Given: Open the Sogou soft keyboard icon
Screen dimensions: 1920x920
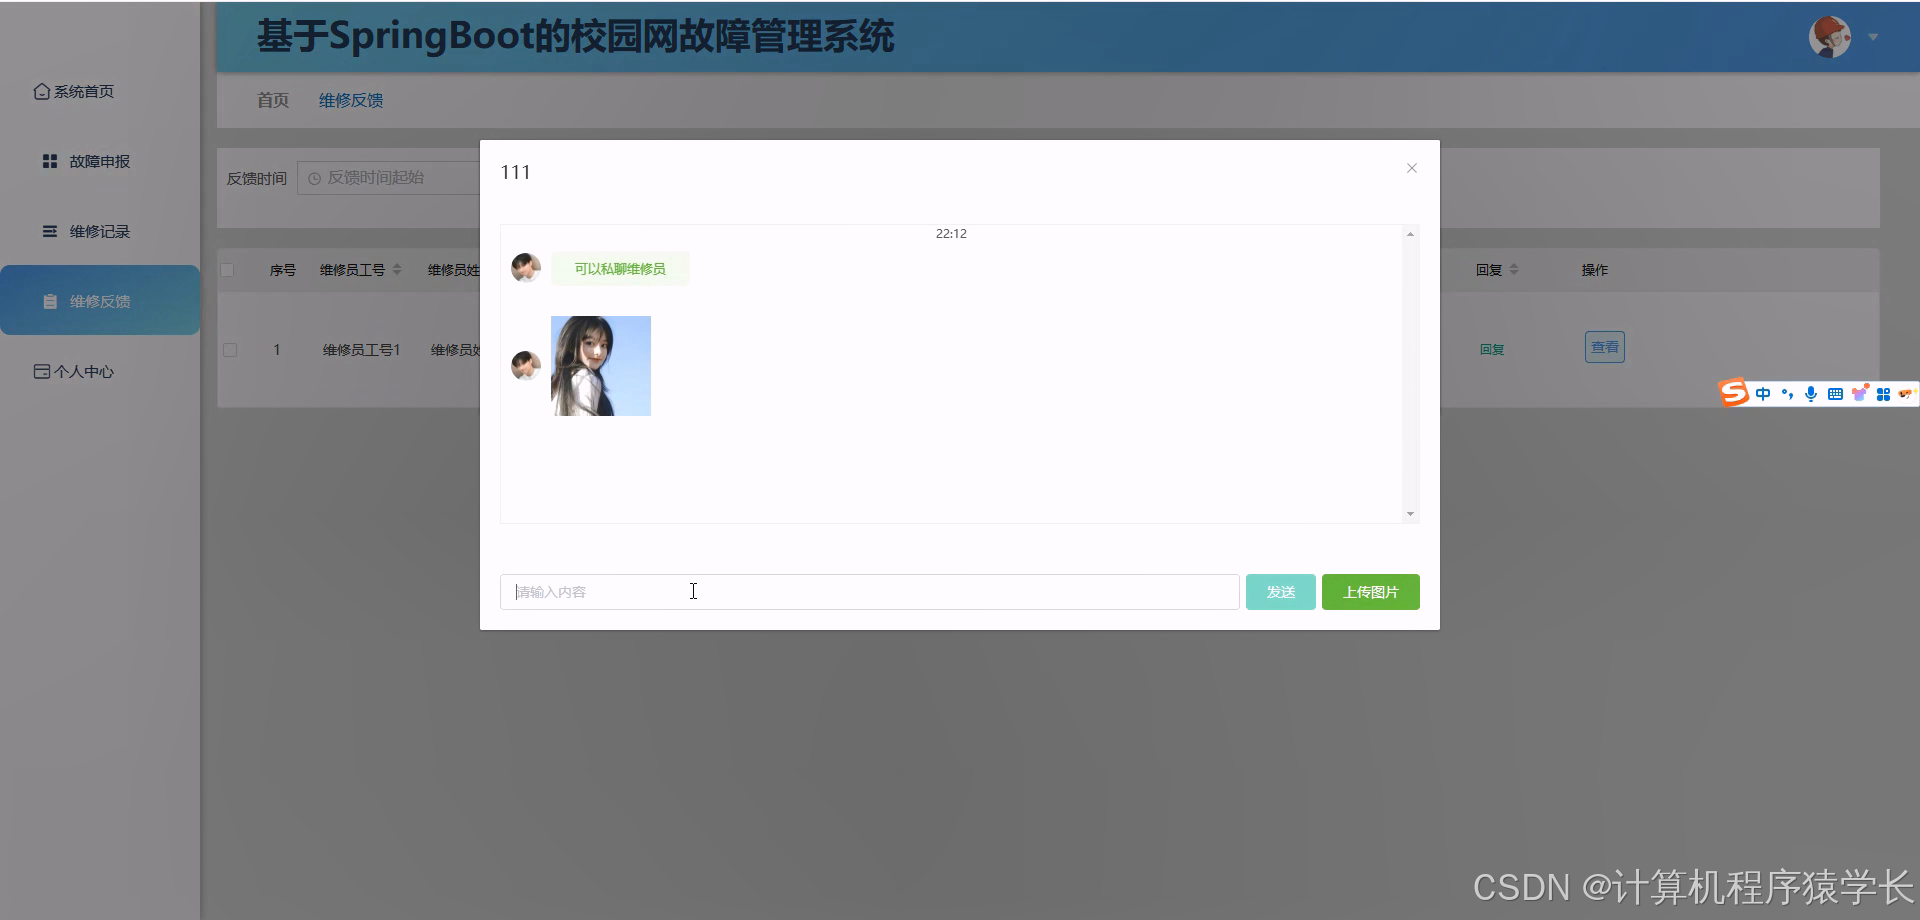Looking at the screenshot, I should [1835, 393].
